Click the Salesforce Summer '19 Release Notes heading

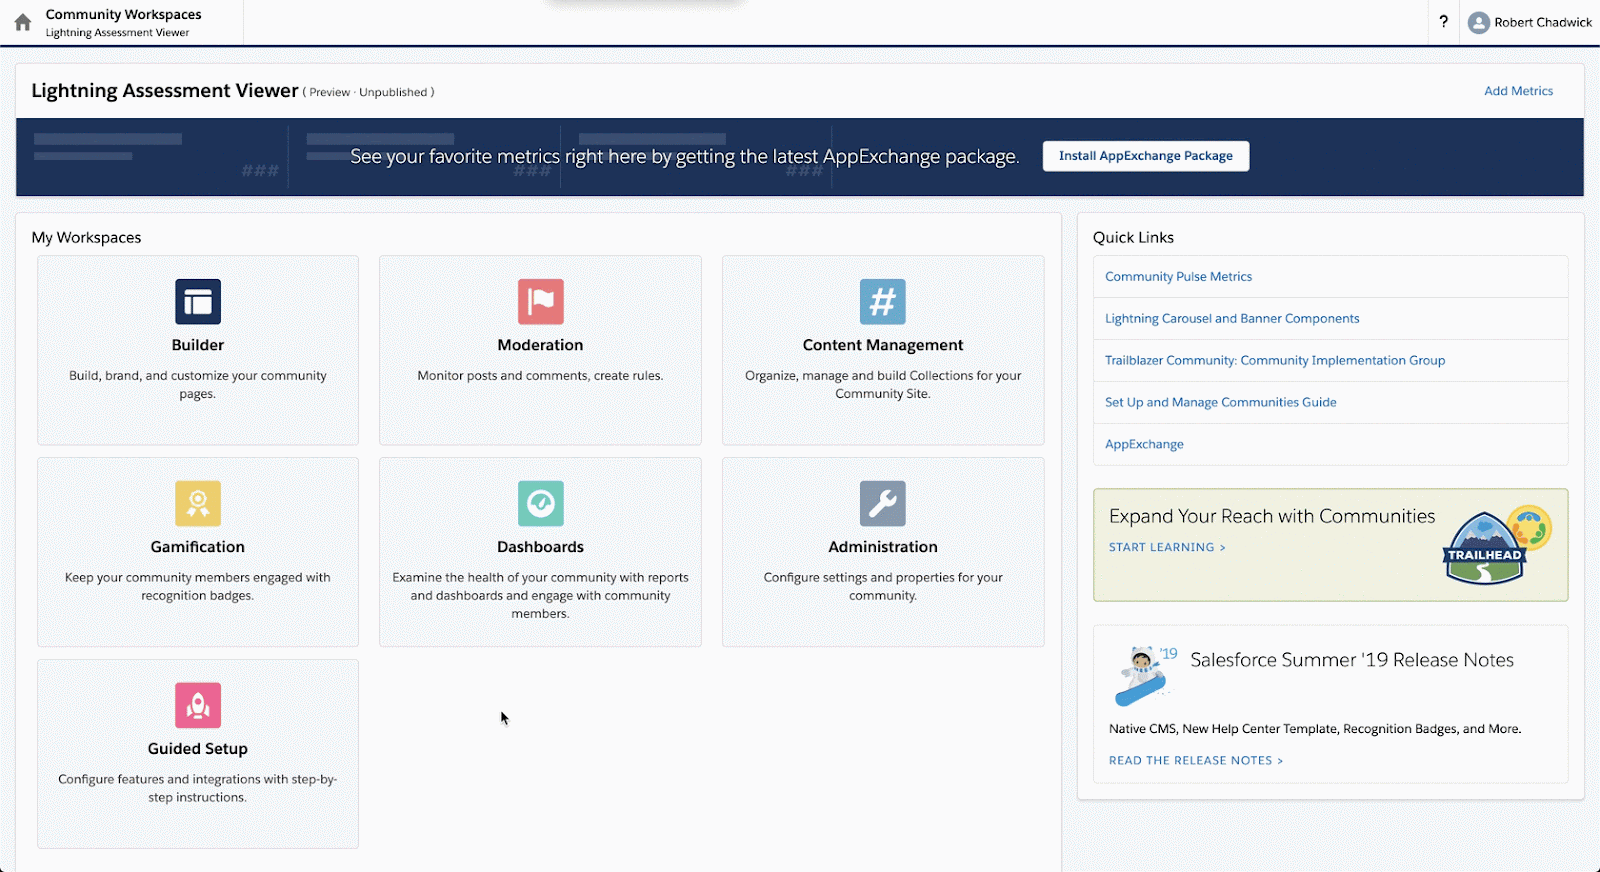[1352, 660]
